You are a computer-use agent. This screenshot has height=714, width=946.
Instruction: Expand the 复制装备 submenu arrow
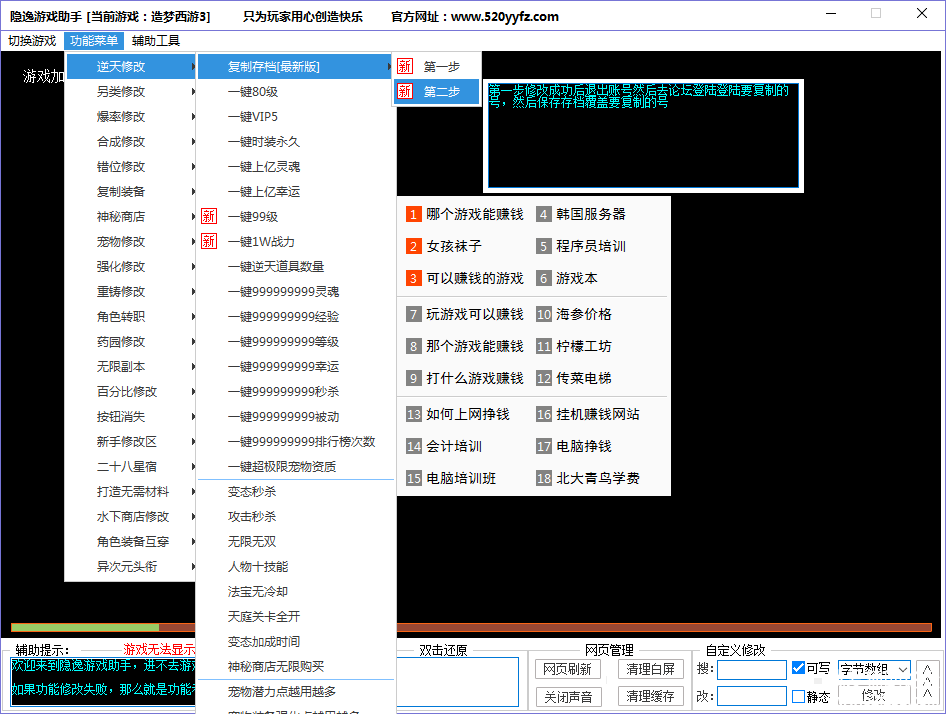pyautogui.click(x=193, y=192)
